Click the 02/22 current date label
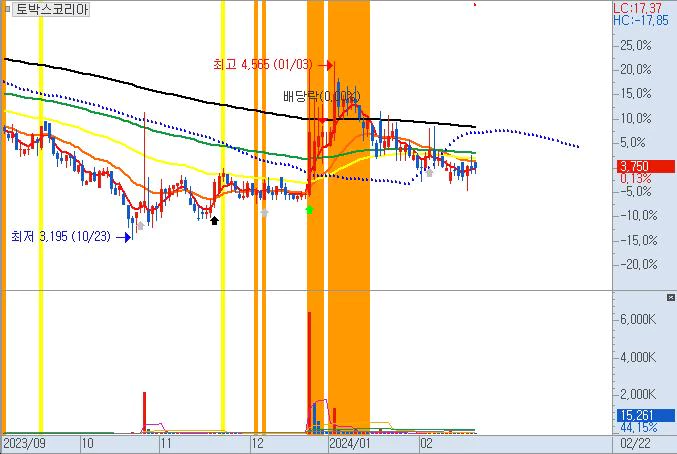The image size is (677, 454). tap(635, 444)
